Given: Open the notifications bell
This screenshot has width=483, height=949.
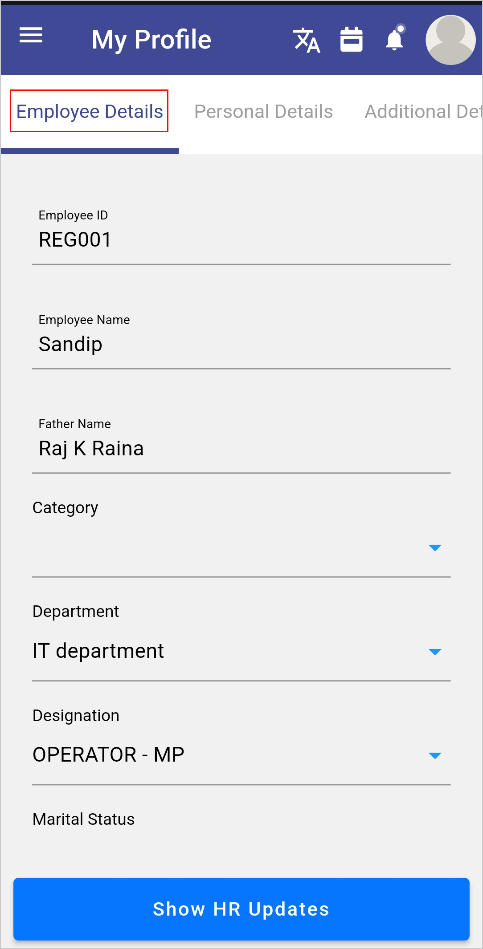Looking at the screenshot, I should click(395, 38).
